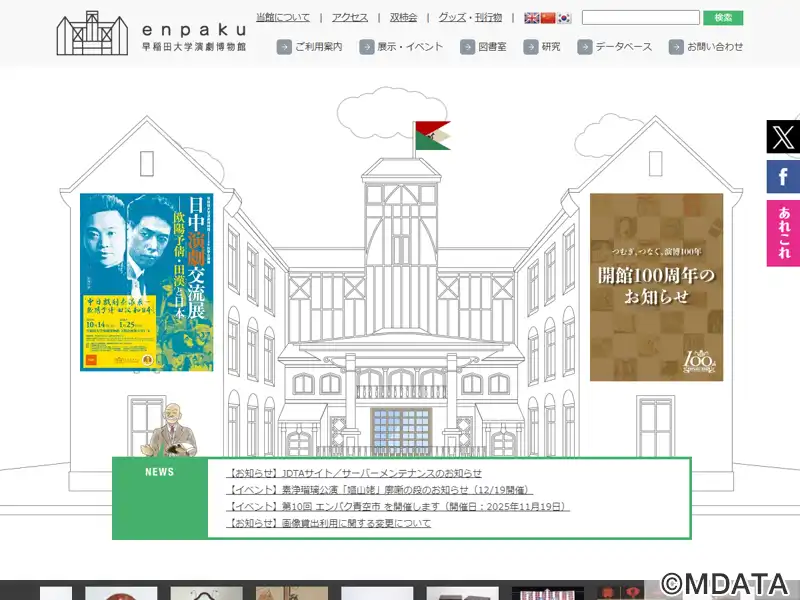The width and height of the screenshot is (800, 600).
Task: Switch site language to Korean flag
Action: (x=564, y=18)
